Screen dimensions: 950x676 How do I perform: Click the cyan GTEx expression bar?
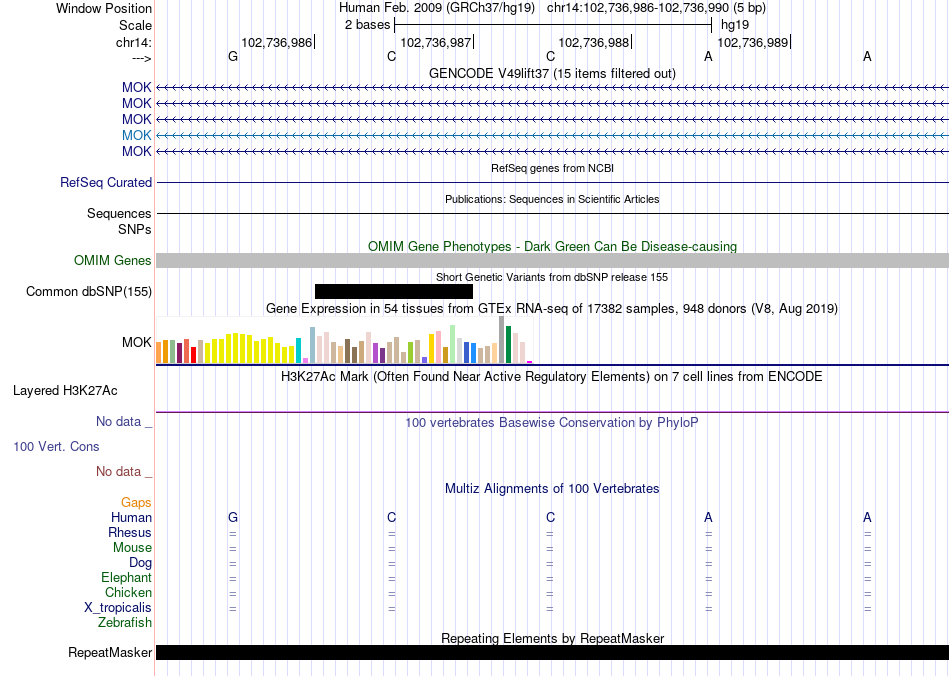pyautogui.click(x=299, y=351)
